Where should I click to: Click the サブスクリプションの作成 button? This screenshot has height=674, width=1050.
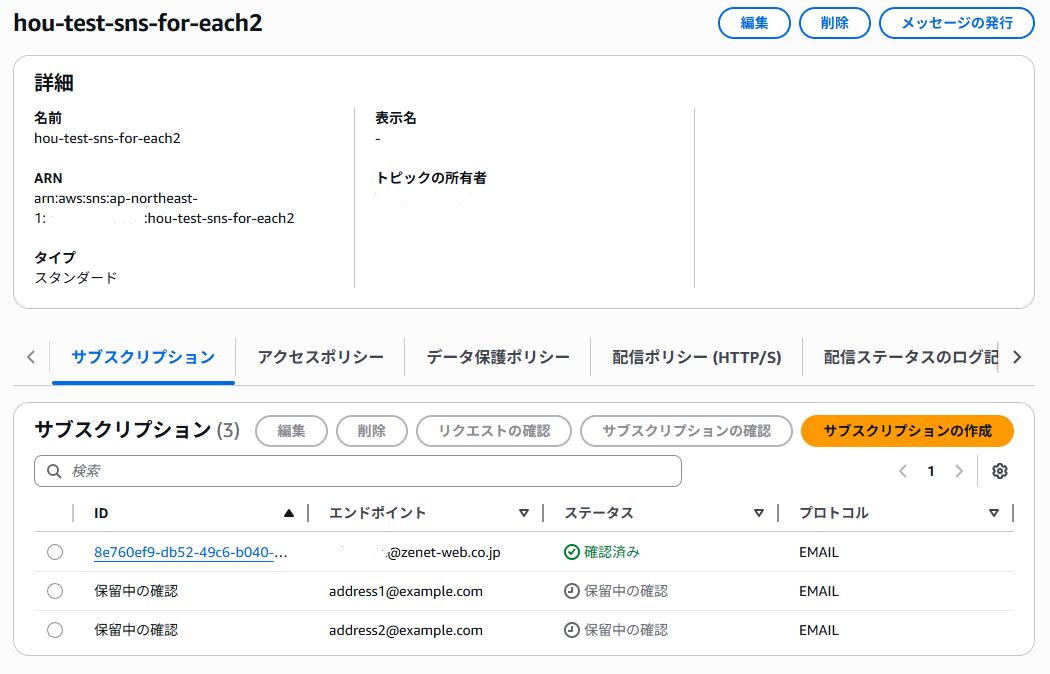pyautogui.click(x=907, y=431)
